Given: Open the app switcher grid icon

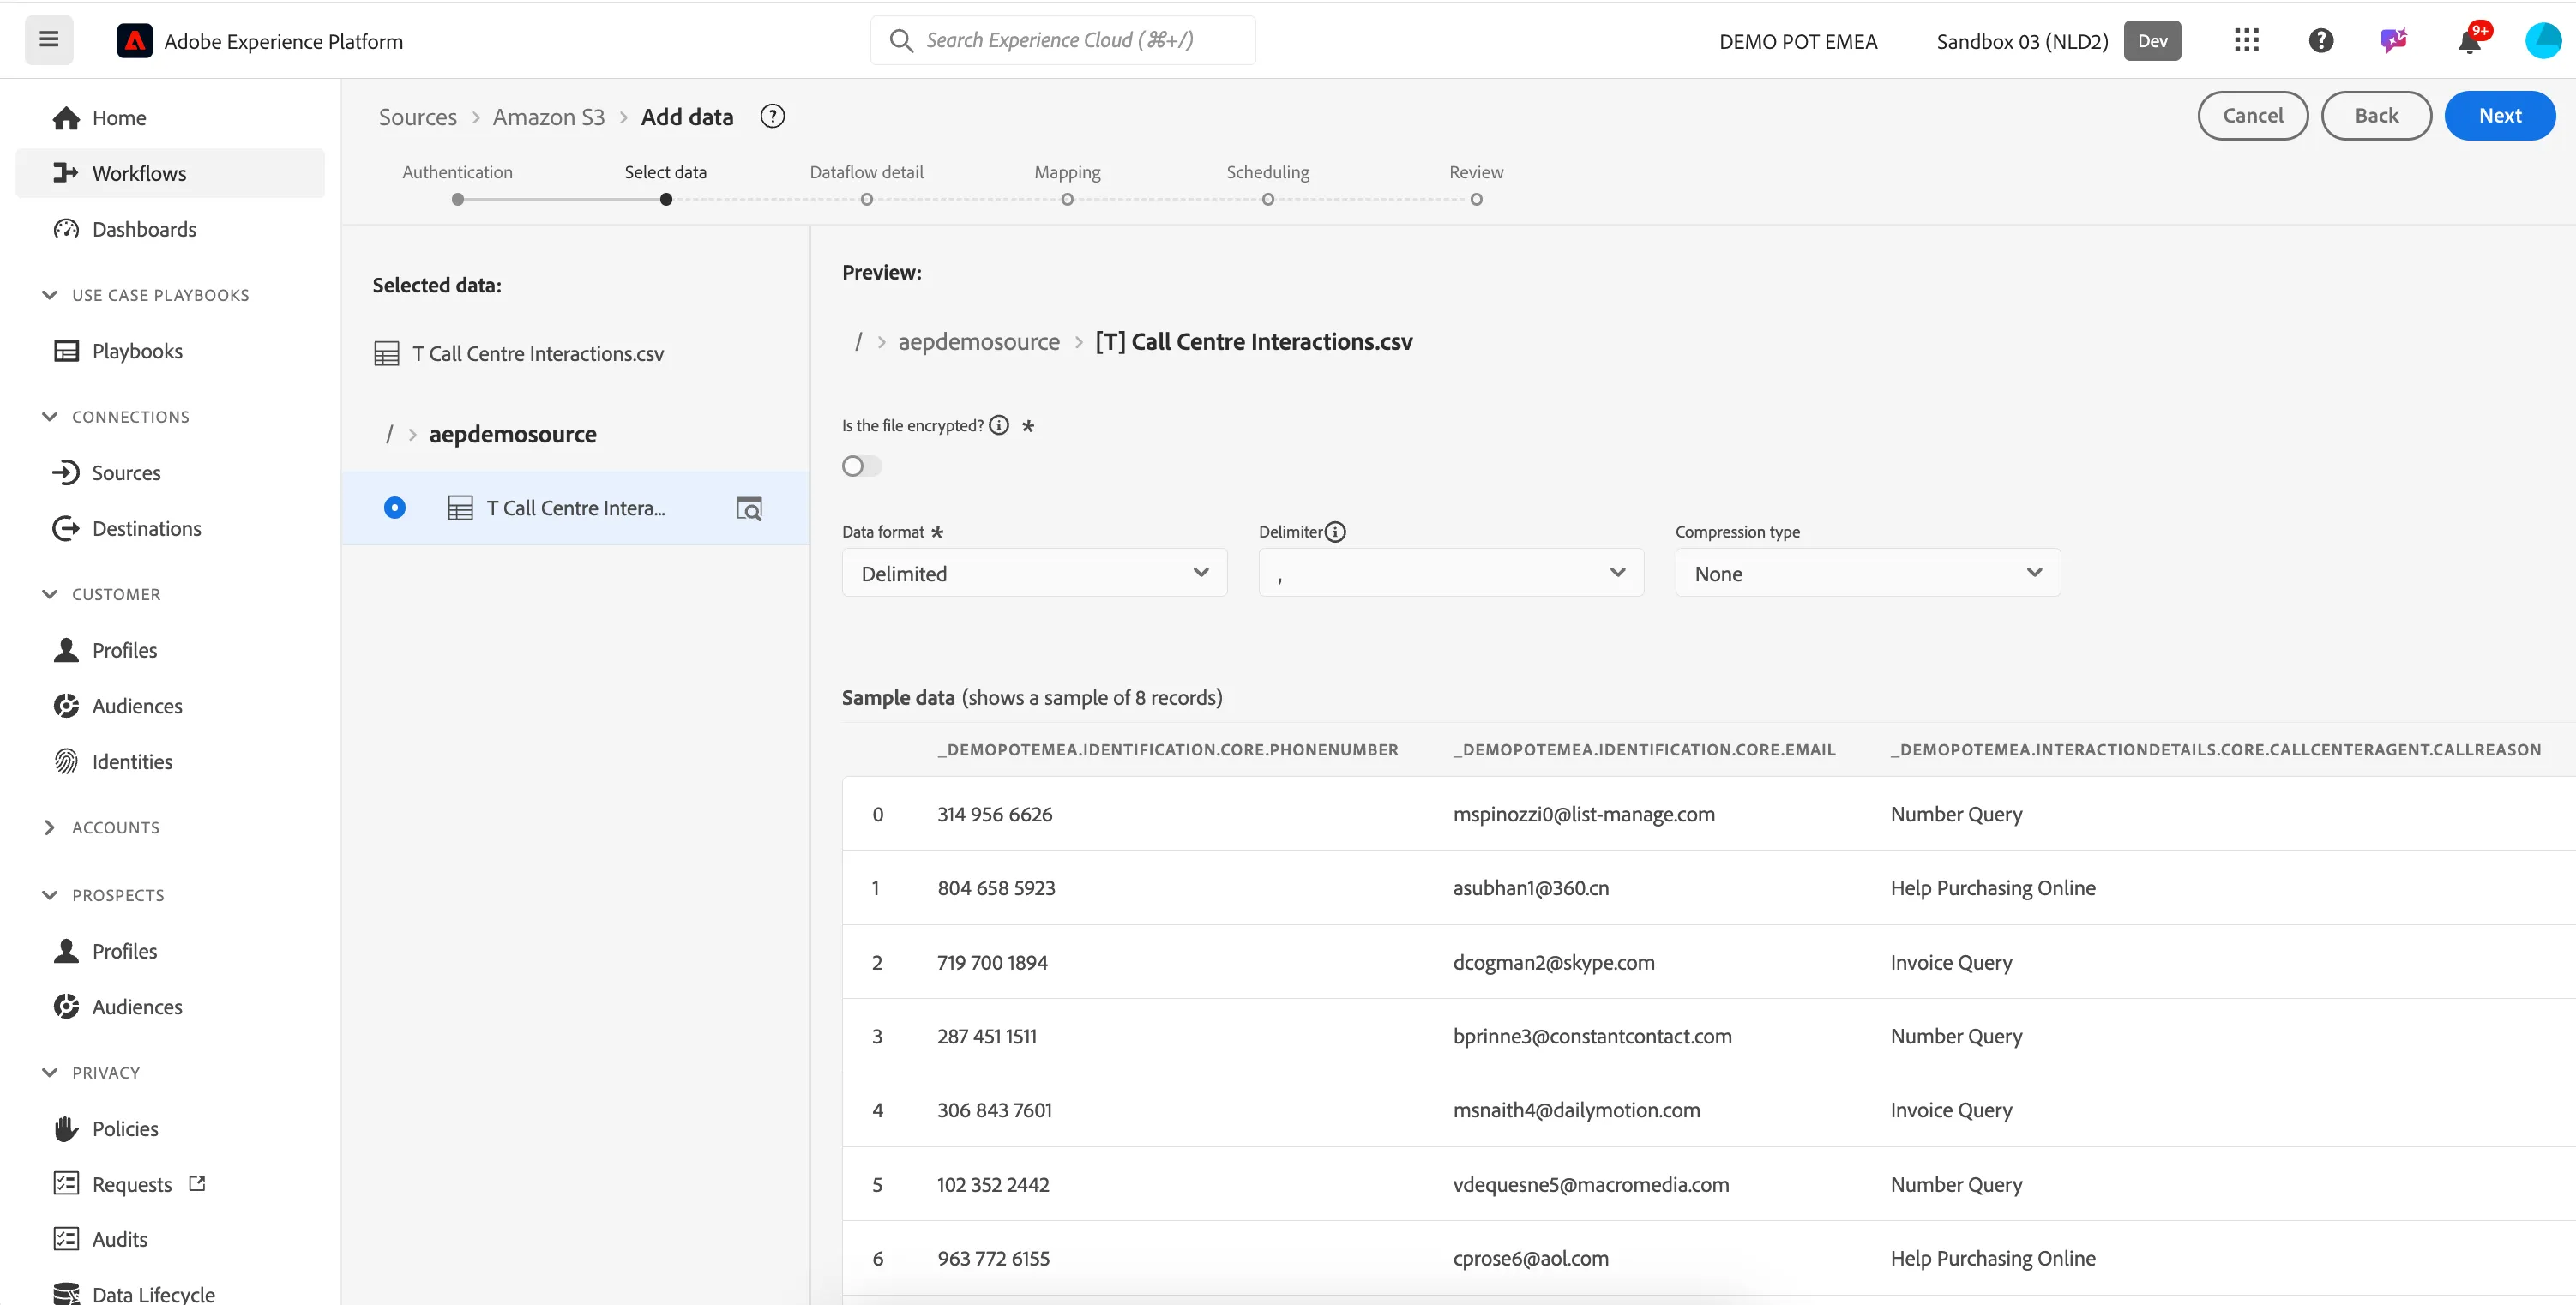Looking at the screenshot, I should [2246, 40].
